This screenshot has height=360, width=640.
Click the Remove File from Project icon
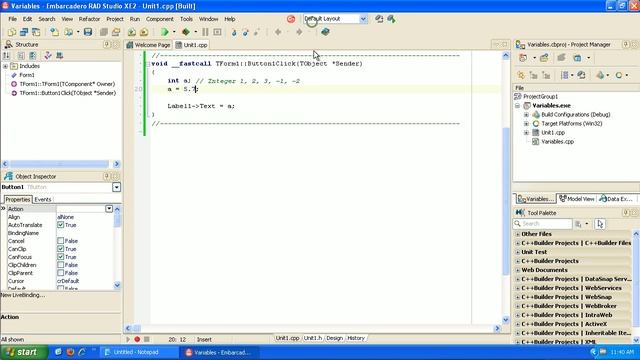tap(144, 32)
